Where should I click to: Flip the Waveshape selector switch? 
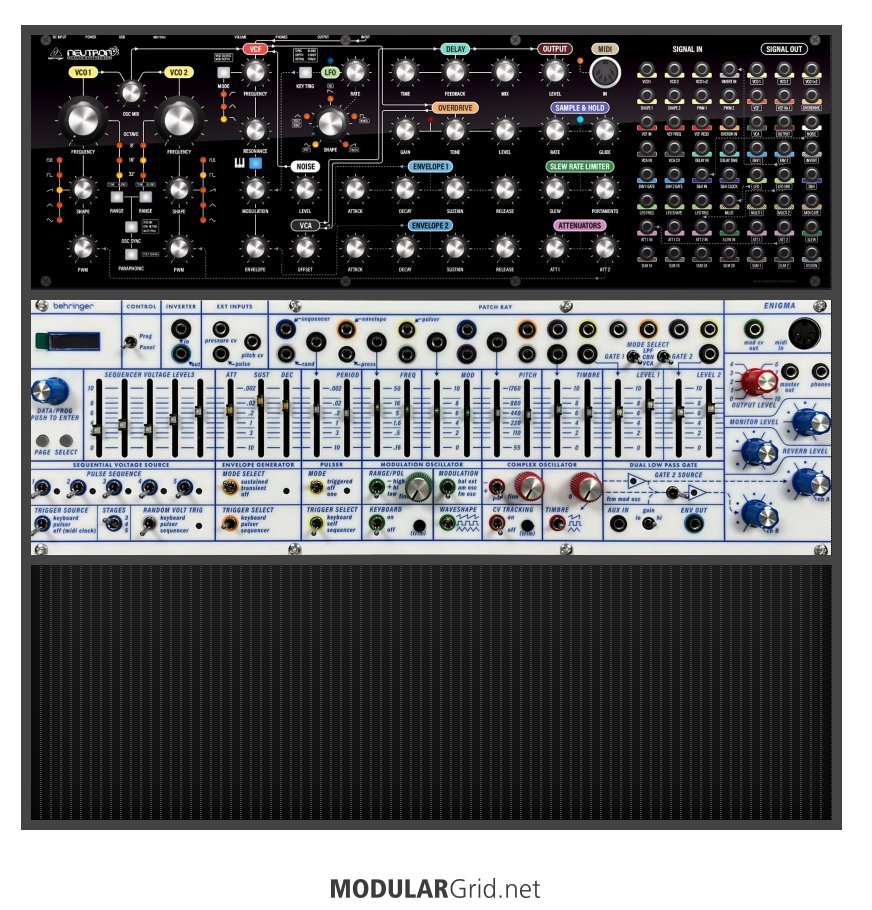click(446, 523)
